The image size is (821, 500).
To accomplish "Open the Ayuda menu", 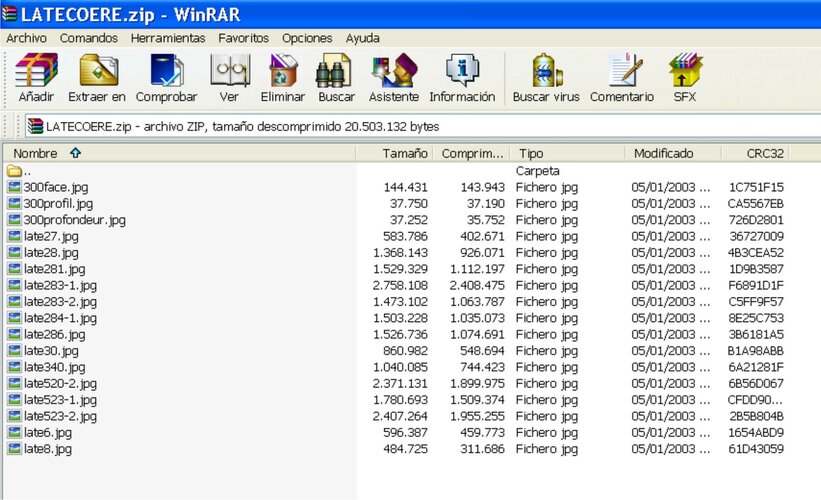I will (x=362, y=38).
